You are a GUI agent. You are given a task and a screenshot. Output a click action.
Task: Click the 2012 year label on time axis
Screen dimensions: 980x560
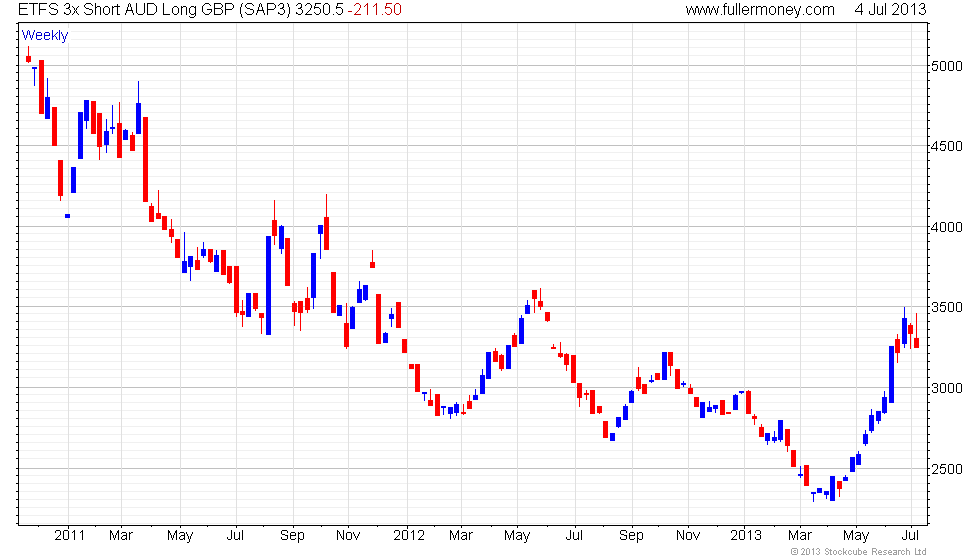tap(408, 536)
